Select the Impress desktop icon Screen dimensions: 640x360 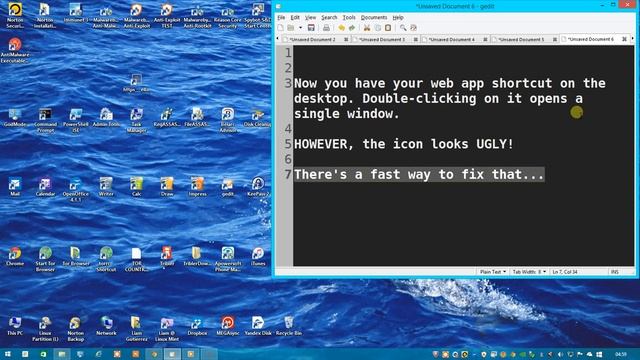[x=197, y=187]
